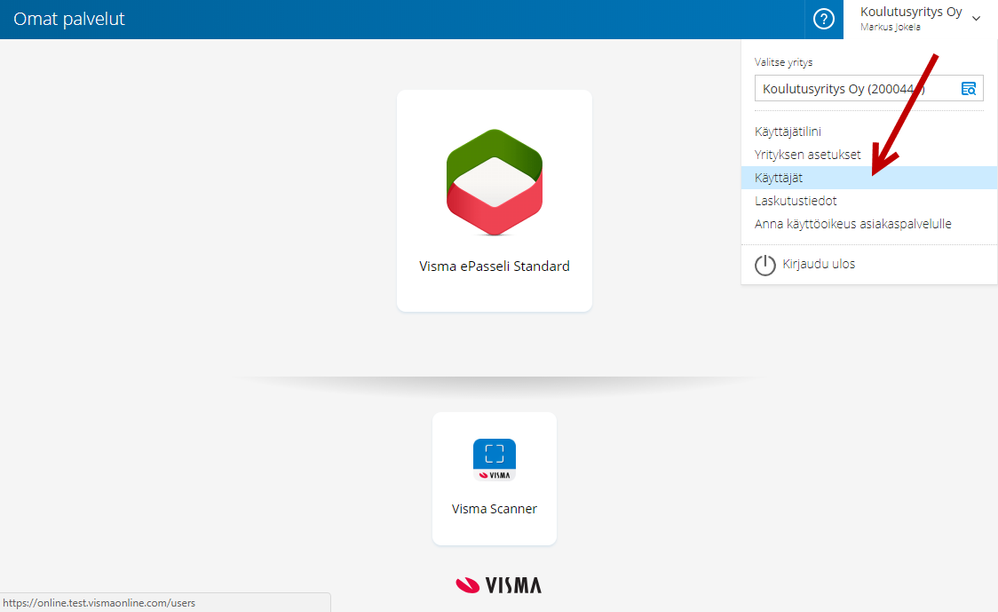Click the Visma Scanner label
Viewport: 998px width, 612px height.
(x=495, y=509)
